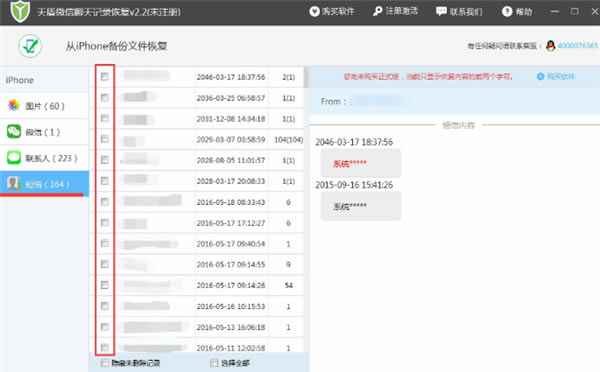Check the row dated 2016-05-17 09:14:55

click(104, 264)
